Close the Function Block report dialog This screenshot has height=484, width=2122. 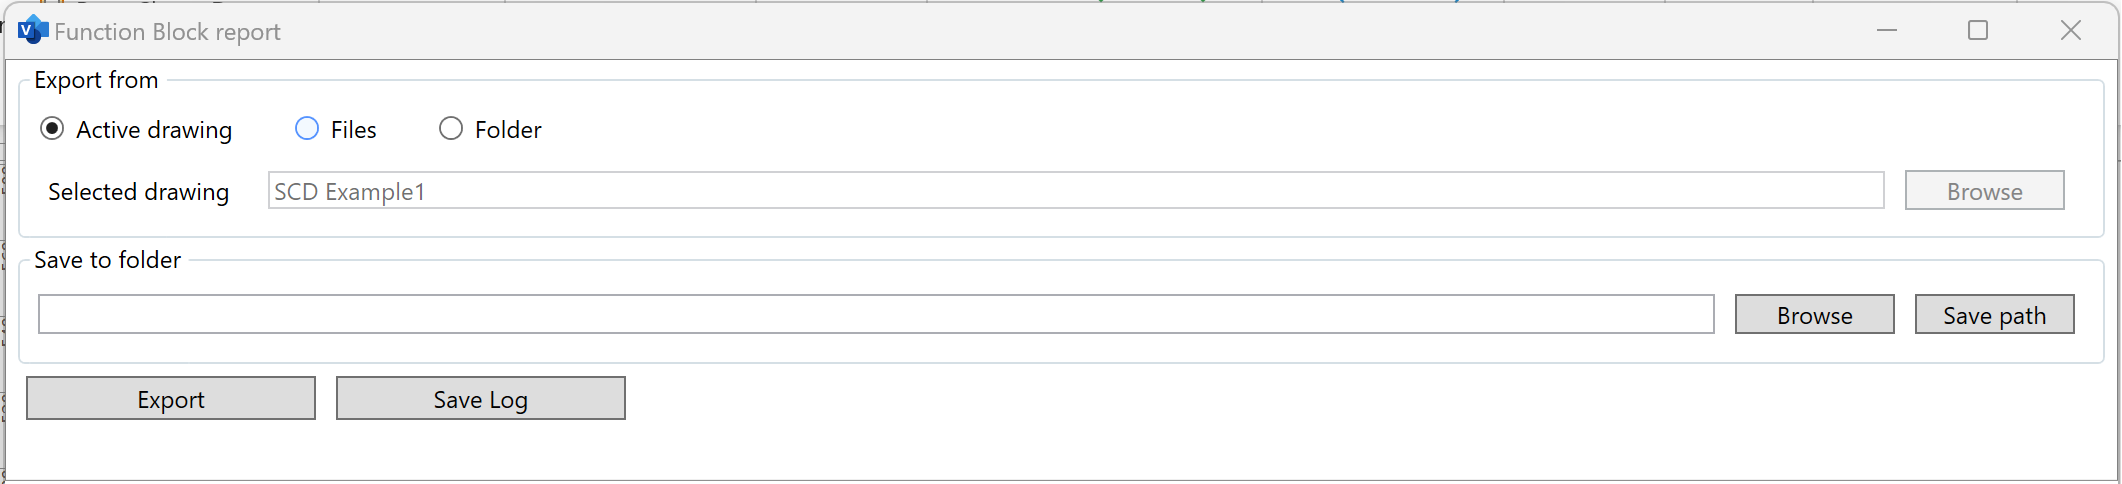(x=2071, y=31)
